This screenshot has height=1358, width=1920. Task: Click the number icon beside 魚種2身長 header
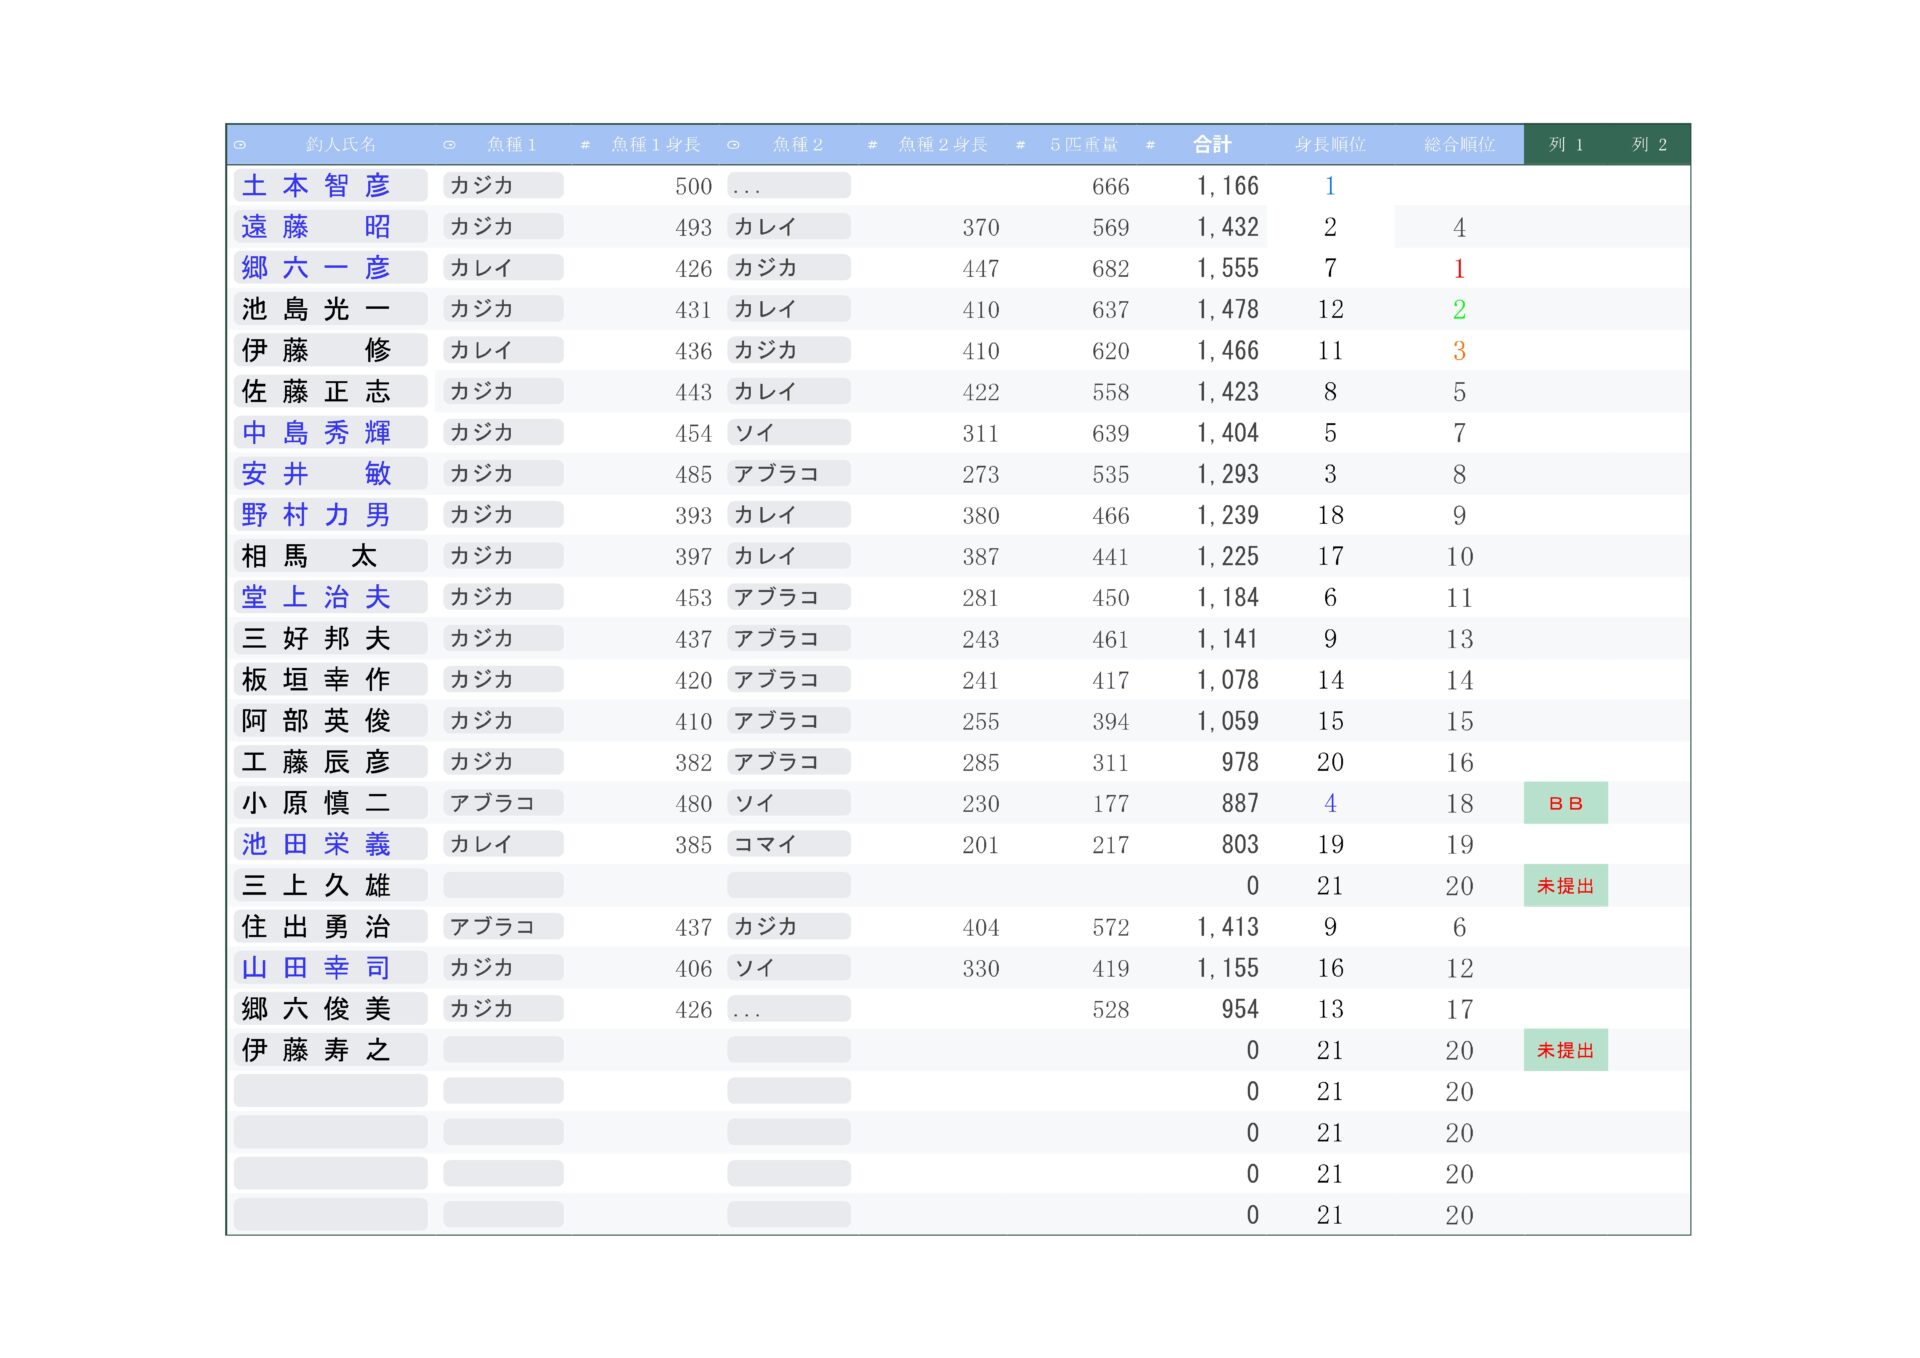[872, 145]
